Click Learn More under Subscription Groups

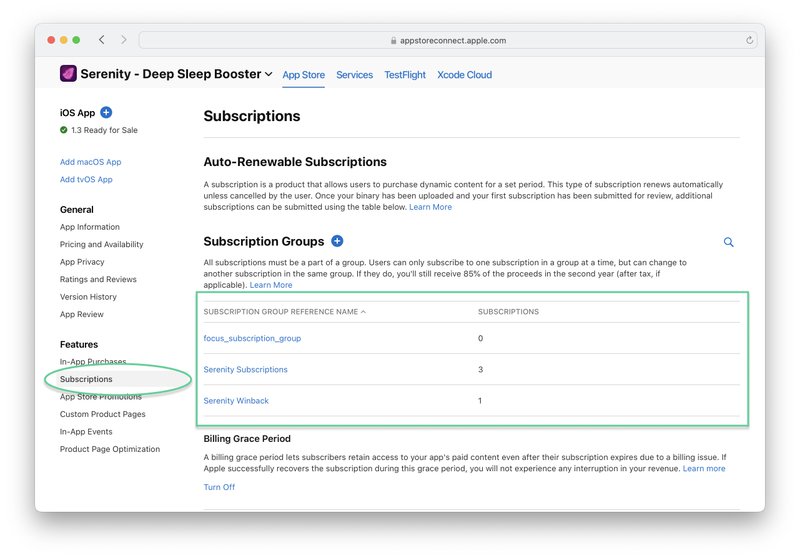coord(271,285)
